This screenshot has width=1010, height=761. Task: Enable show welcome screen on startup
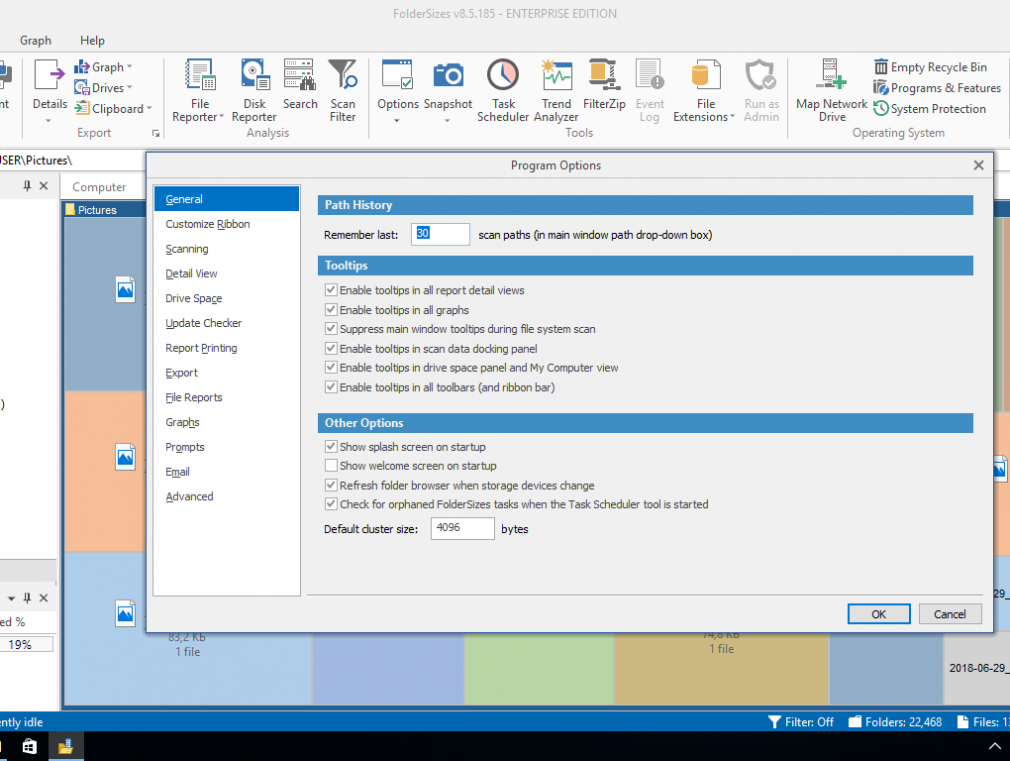point(331,465)
